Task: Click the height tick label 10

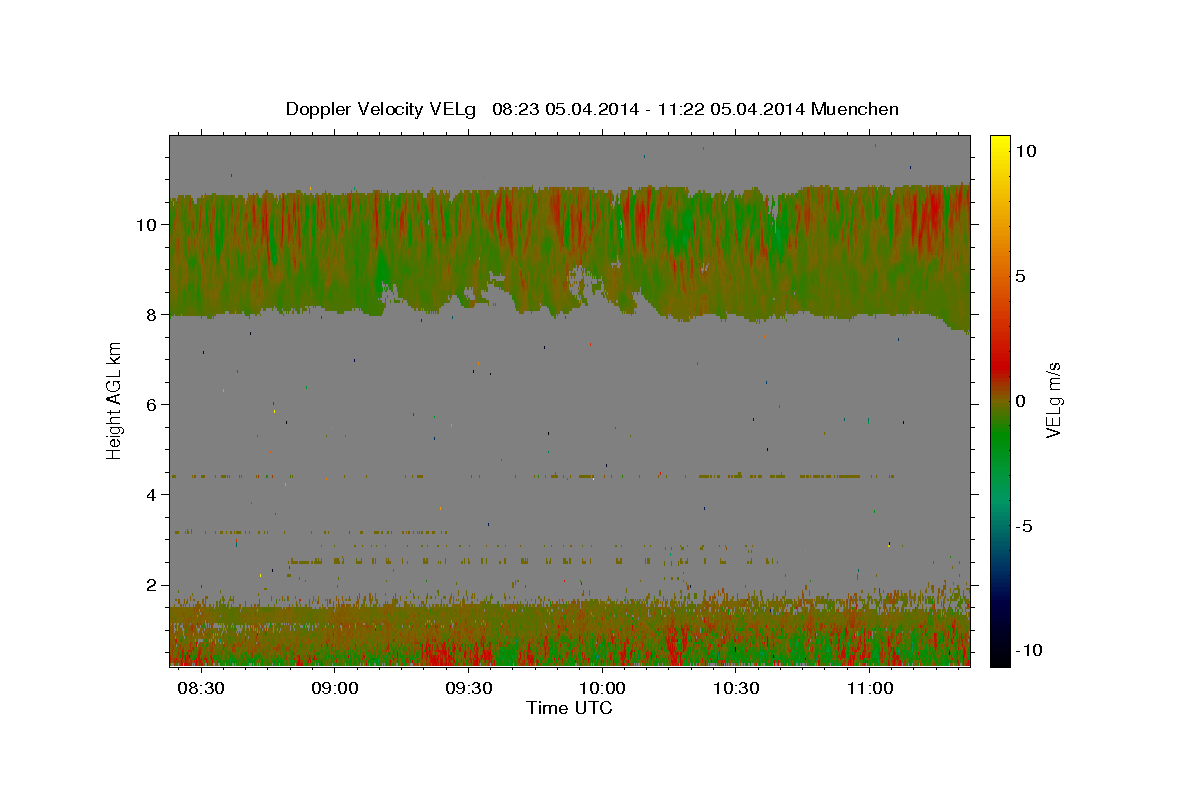Action: tap(146, 225)
